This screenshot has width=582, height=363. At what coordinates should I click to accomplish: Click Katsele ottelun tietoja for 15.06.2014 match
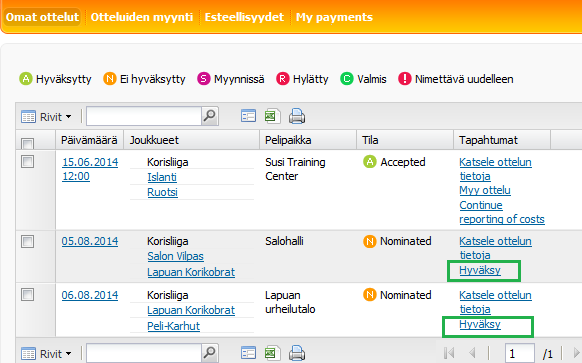495,169
